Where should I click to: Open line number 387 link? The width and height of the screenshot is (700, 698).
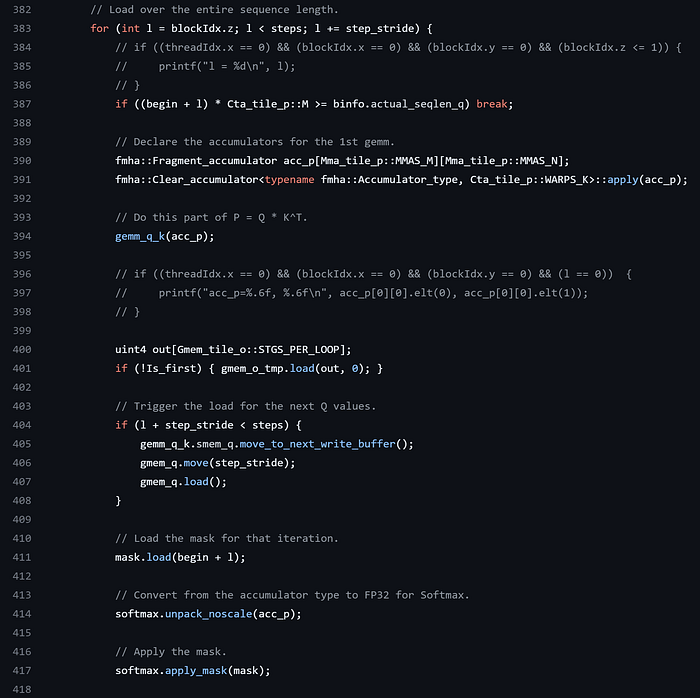tap(22, 104)
